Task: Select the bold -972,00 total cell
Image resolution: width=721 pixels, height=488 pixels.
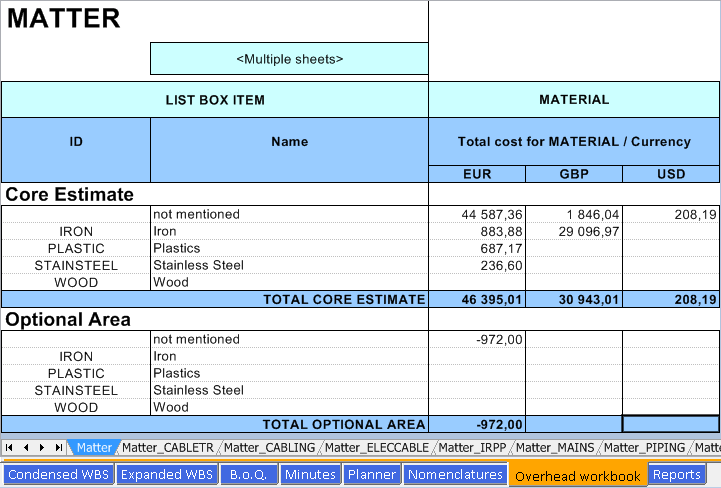Action: [x=477, y=424]
